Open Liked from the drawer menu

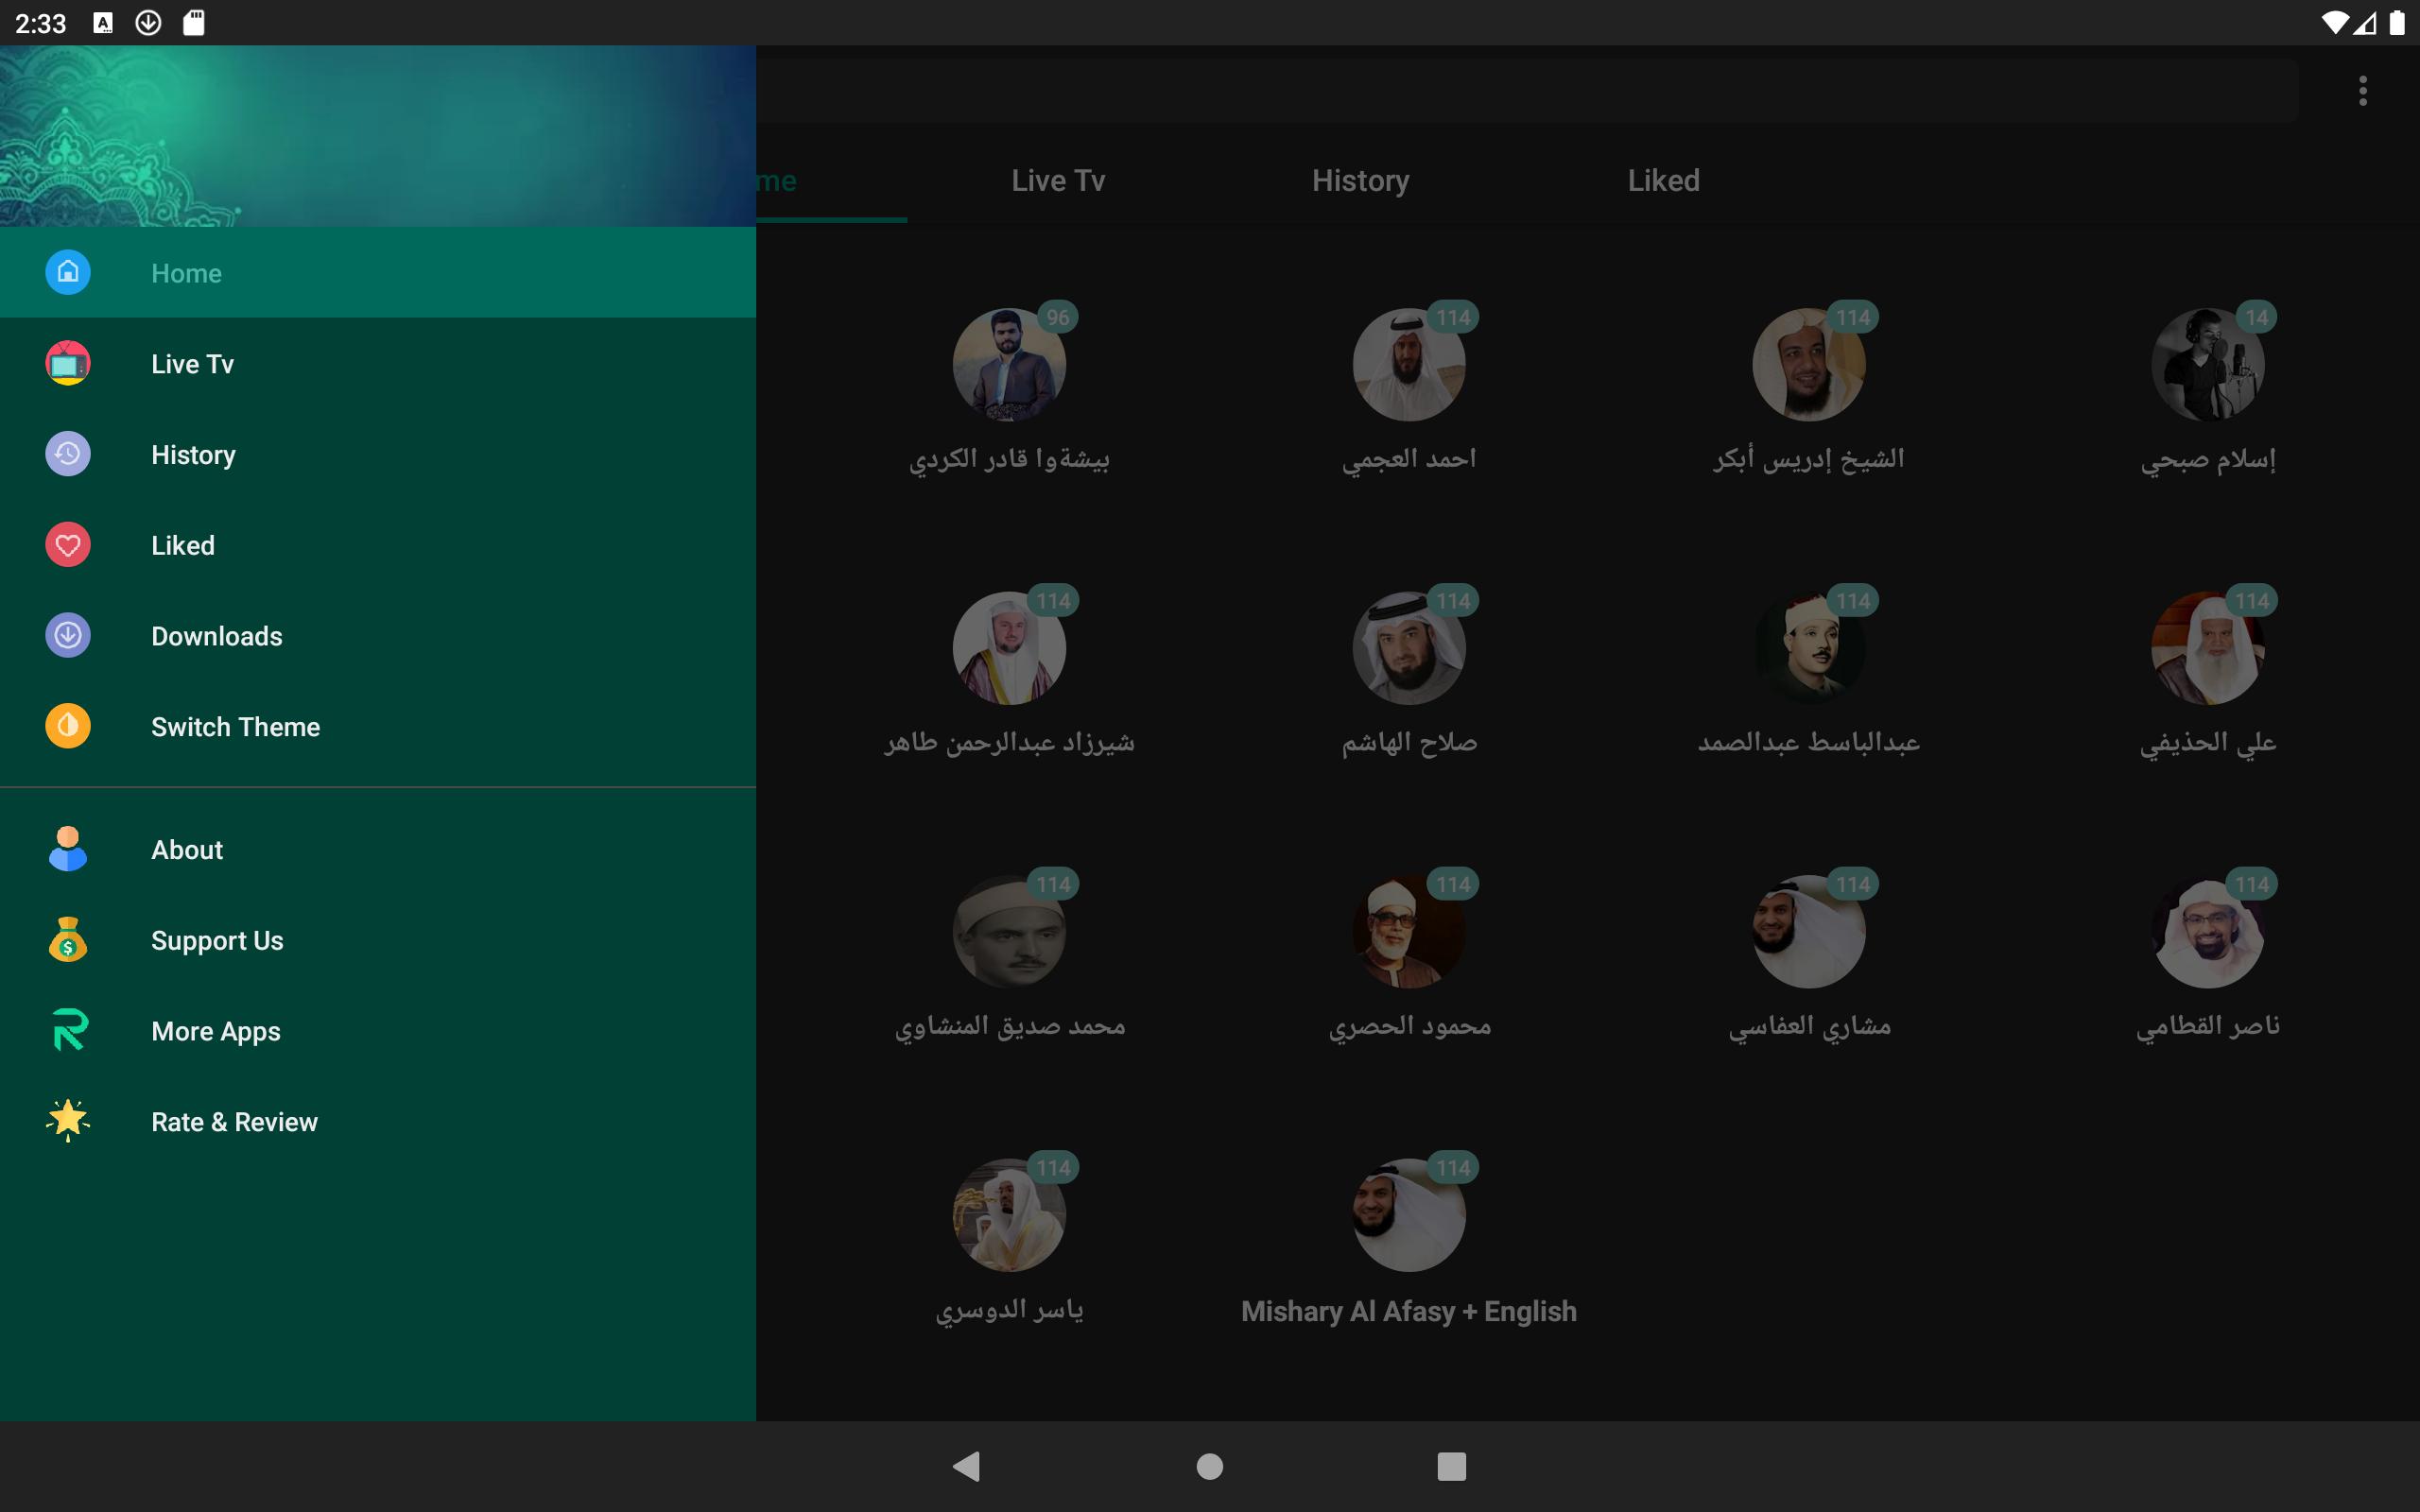(378, 545)
